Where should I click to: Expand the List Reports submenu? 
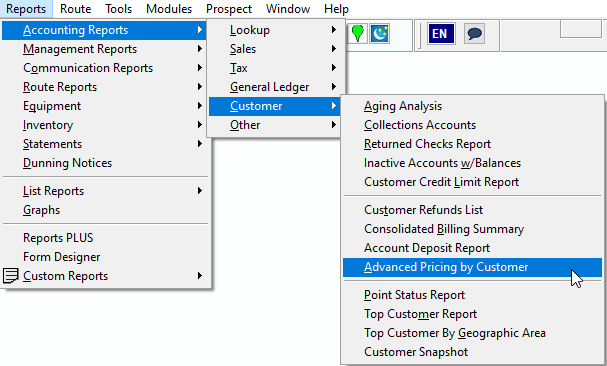pyautogui.click(x=106, y=191)
